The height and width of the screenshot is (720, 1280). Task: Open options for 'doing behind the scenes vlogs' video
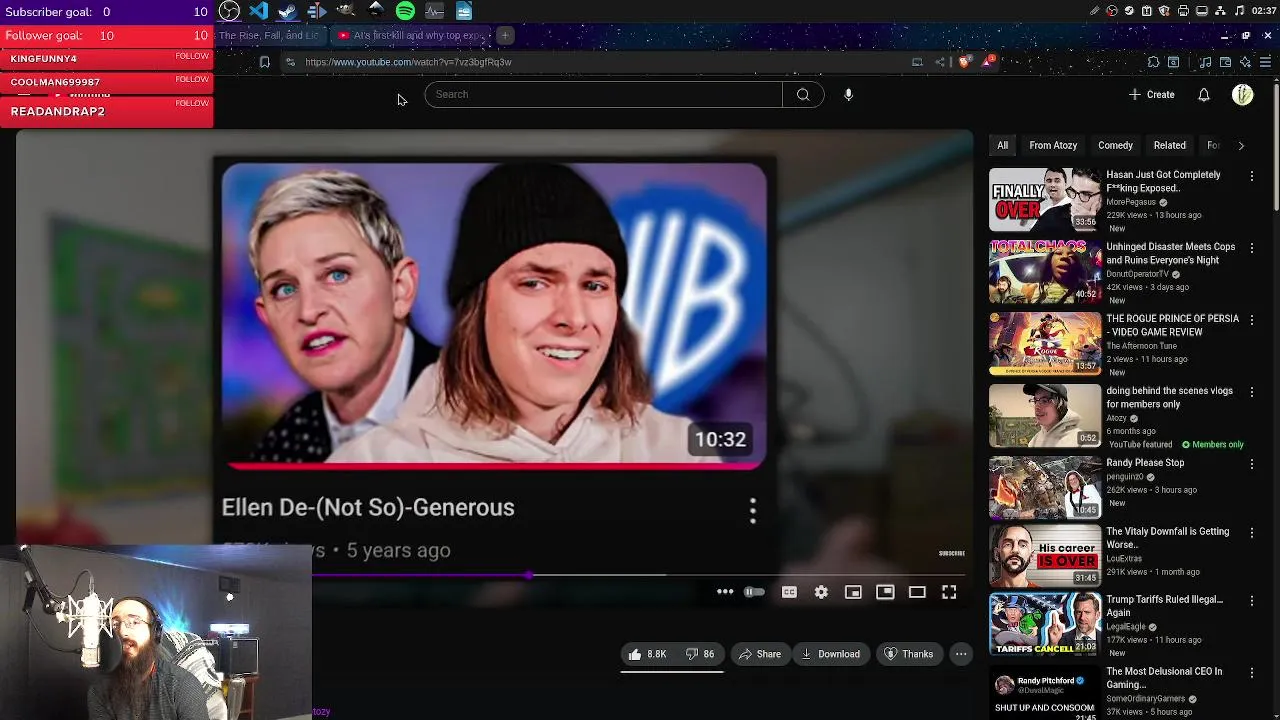pos(1252,392)
